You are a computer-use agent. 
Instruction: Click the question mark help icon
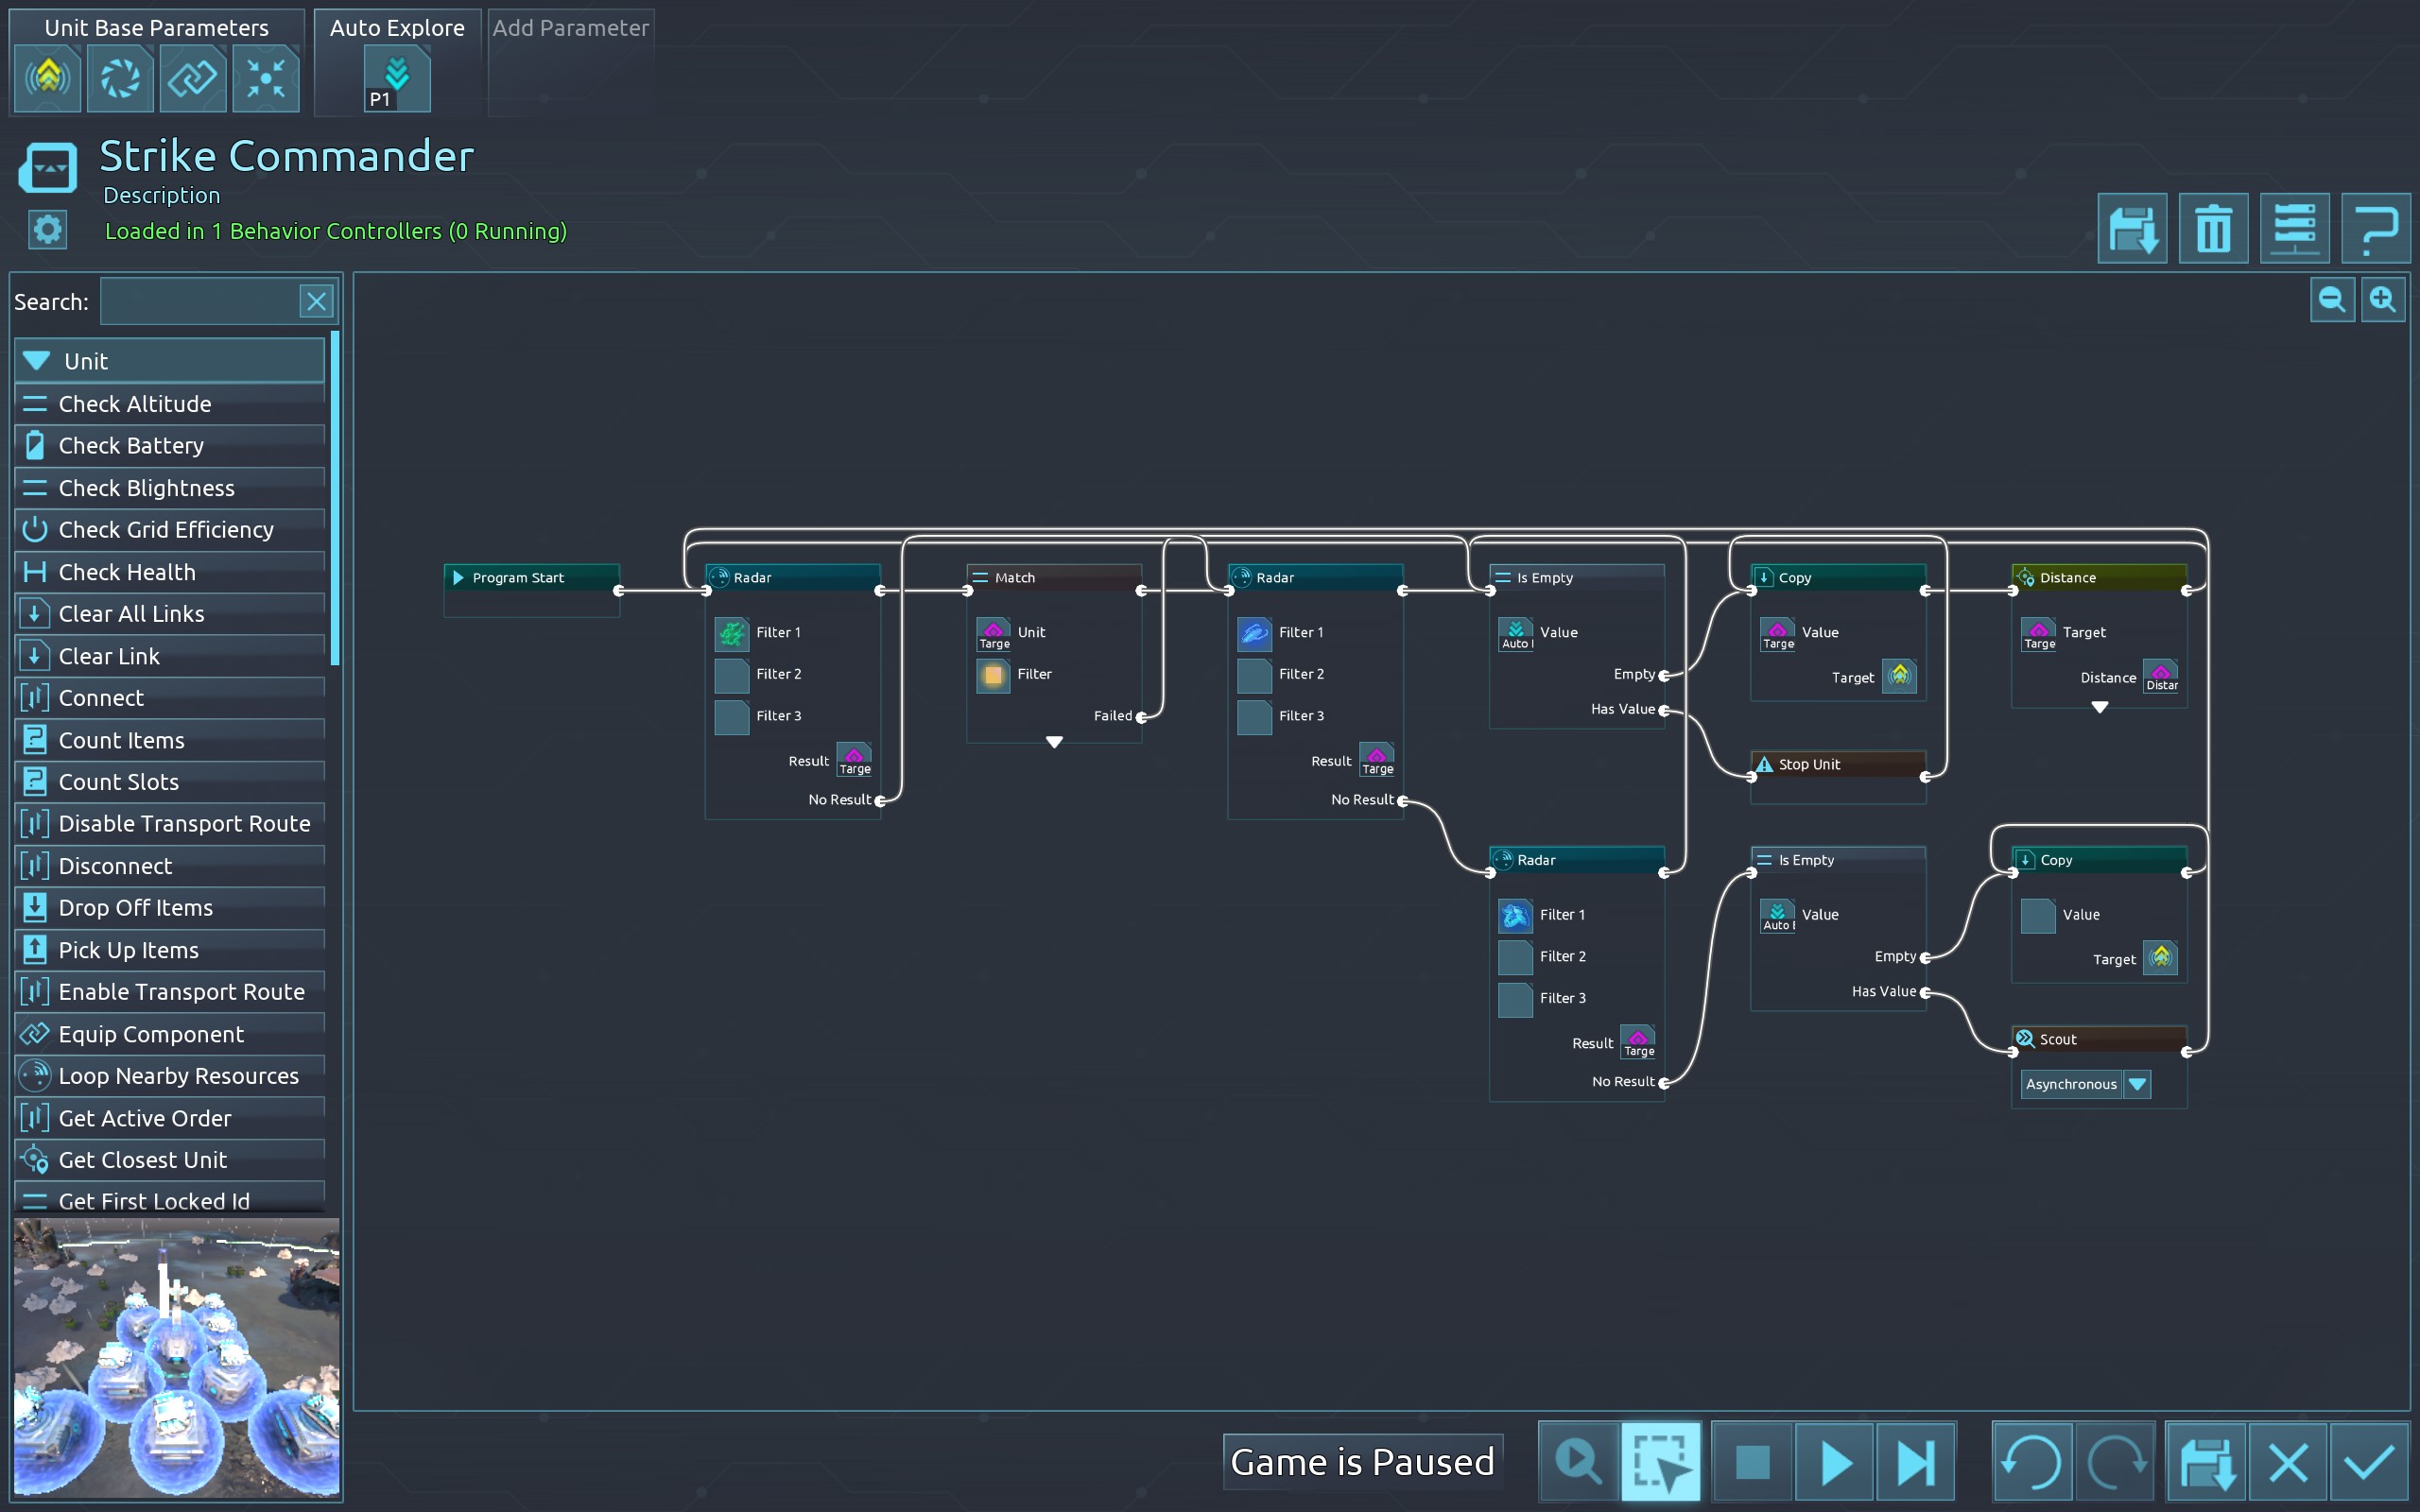(x=2375, y=229)
